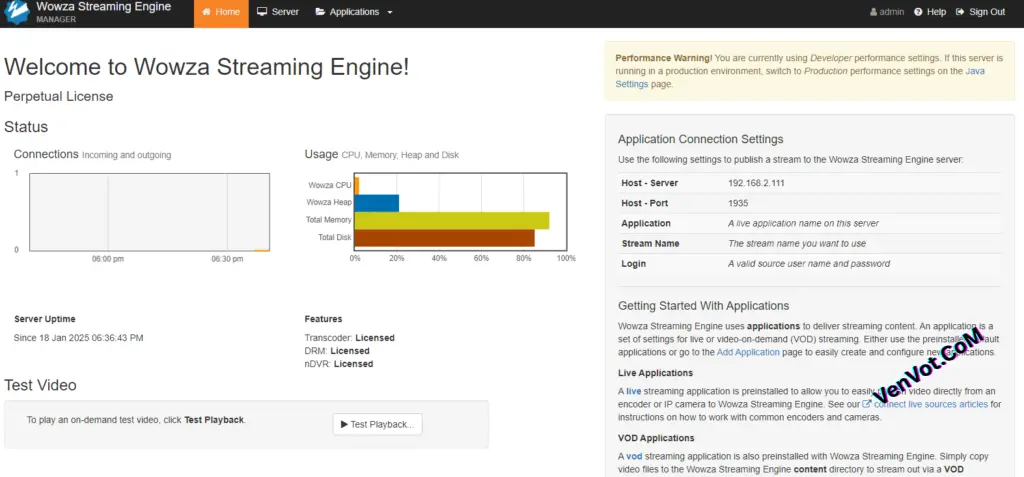The height and width of the screenshot is (477, 1024).
Task: Click the Transcoder: Licensed text
Action: pyautogui.click(x=349, y=338)
